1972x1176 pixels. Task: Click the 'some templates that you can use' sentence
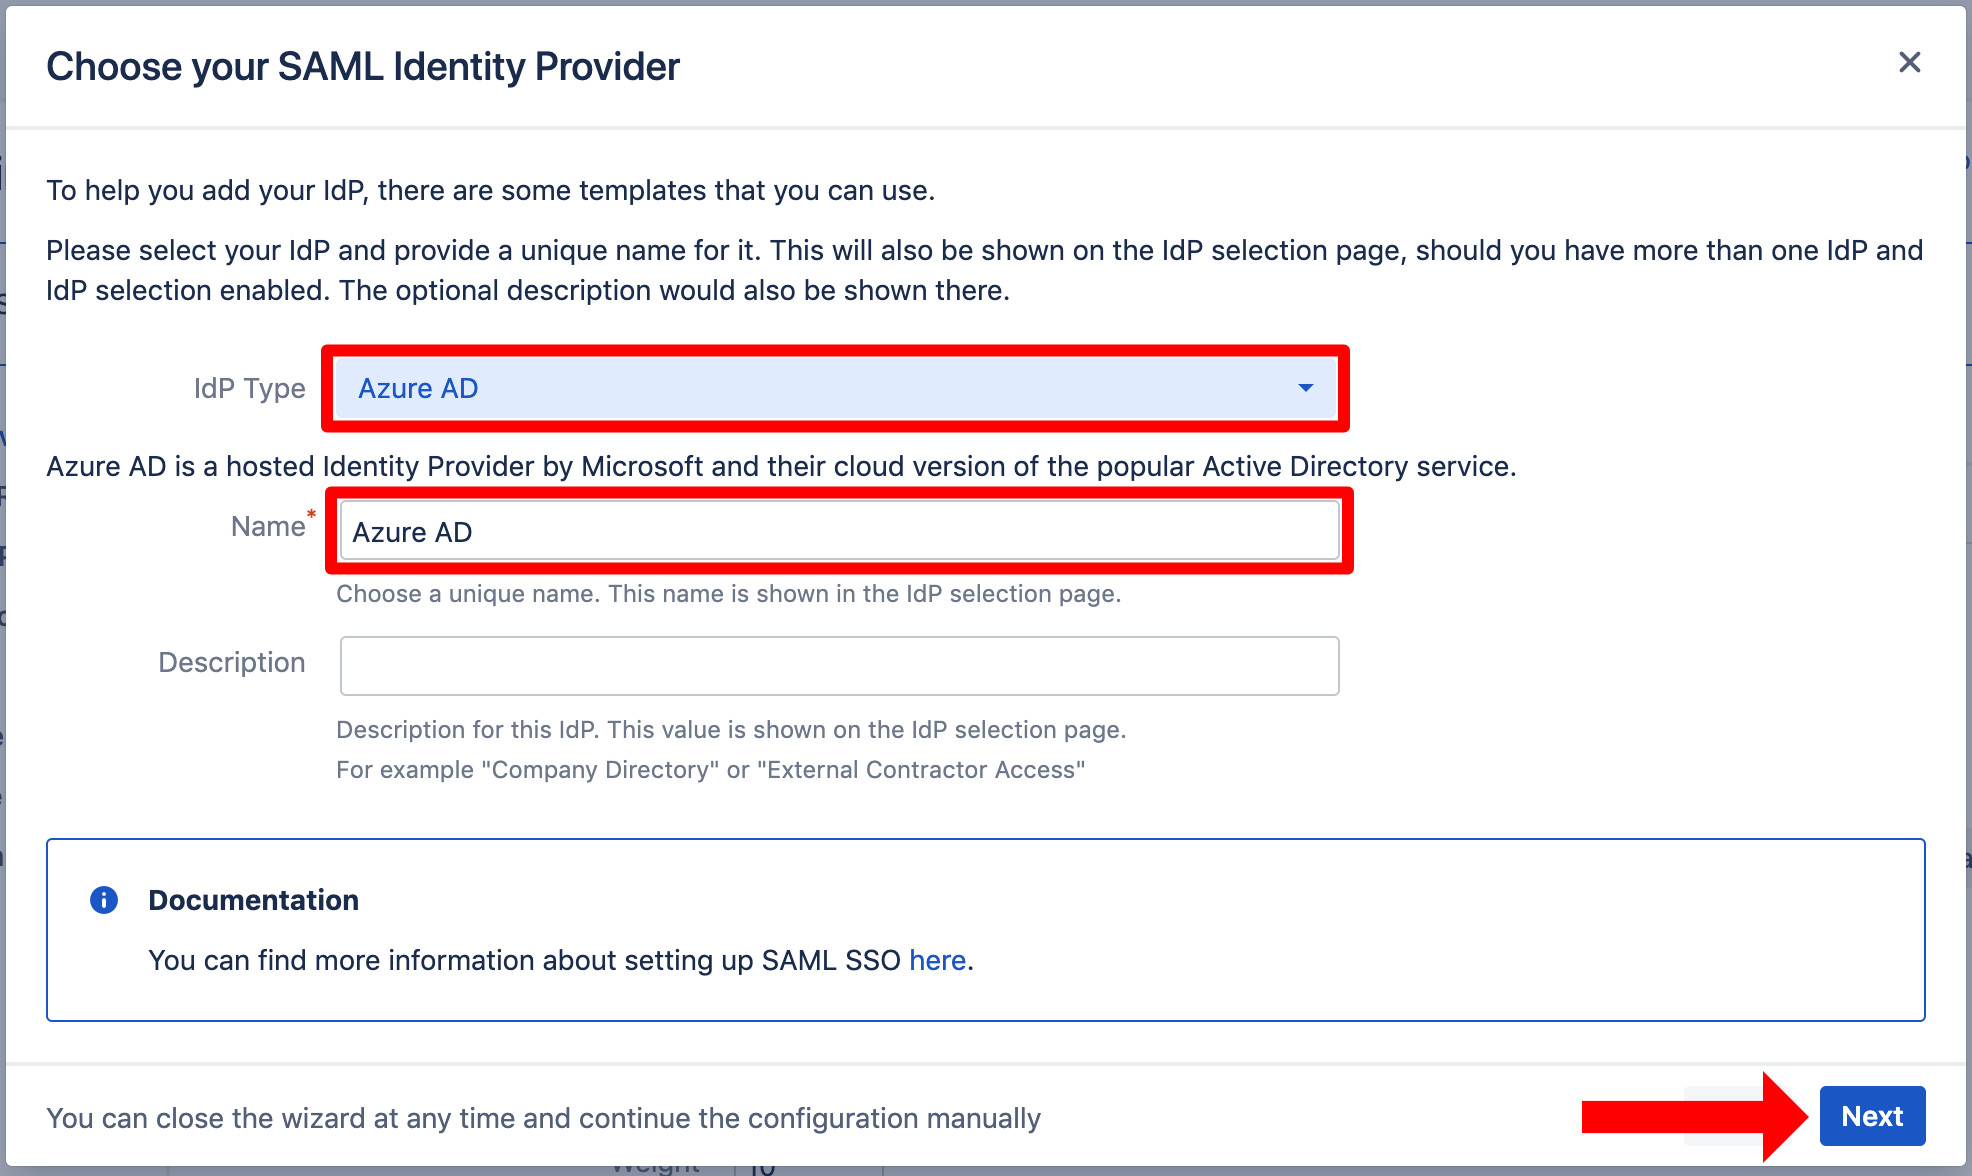tap(490, 191)
